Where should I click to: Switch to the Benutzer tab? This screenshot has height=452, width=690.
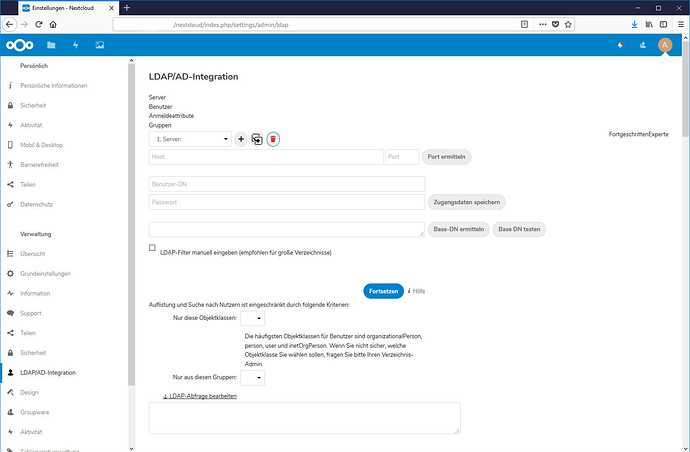coord(160,105)
